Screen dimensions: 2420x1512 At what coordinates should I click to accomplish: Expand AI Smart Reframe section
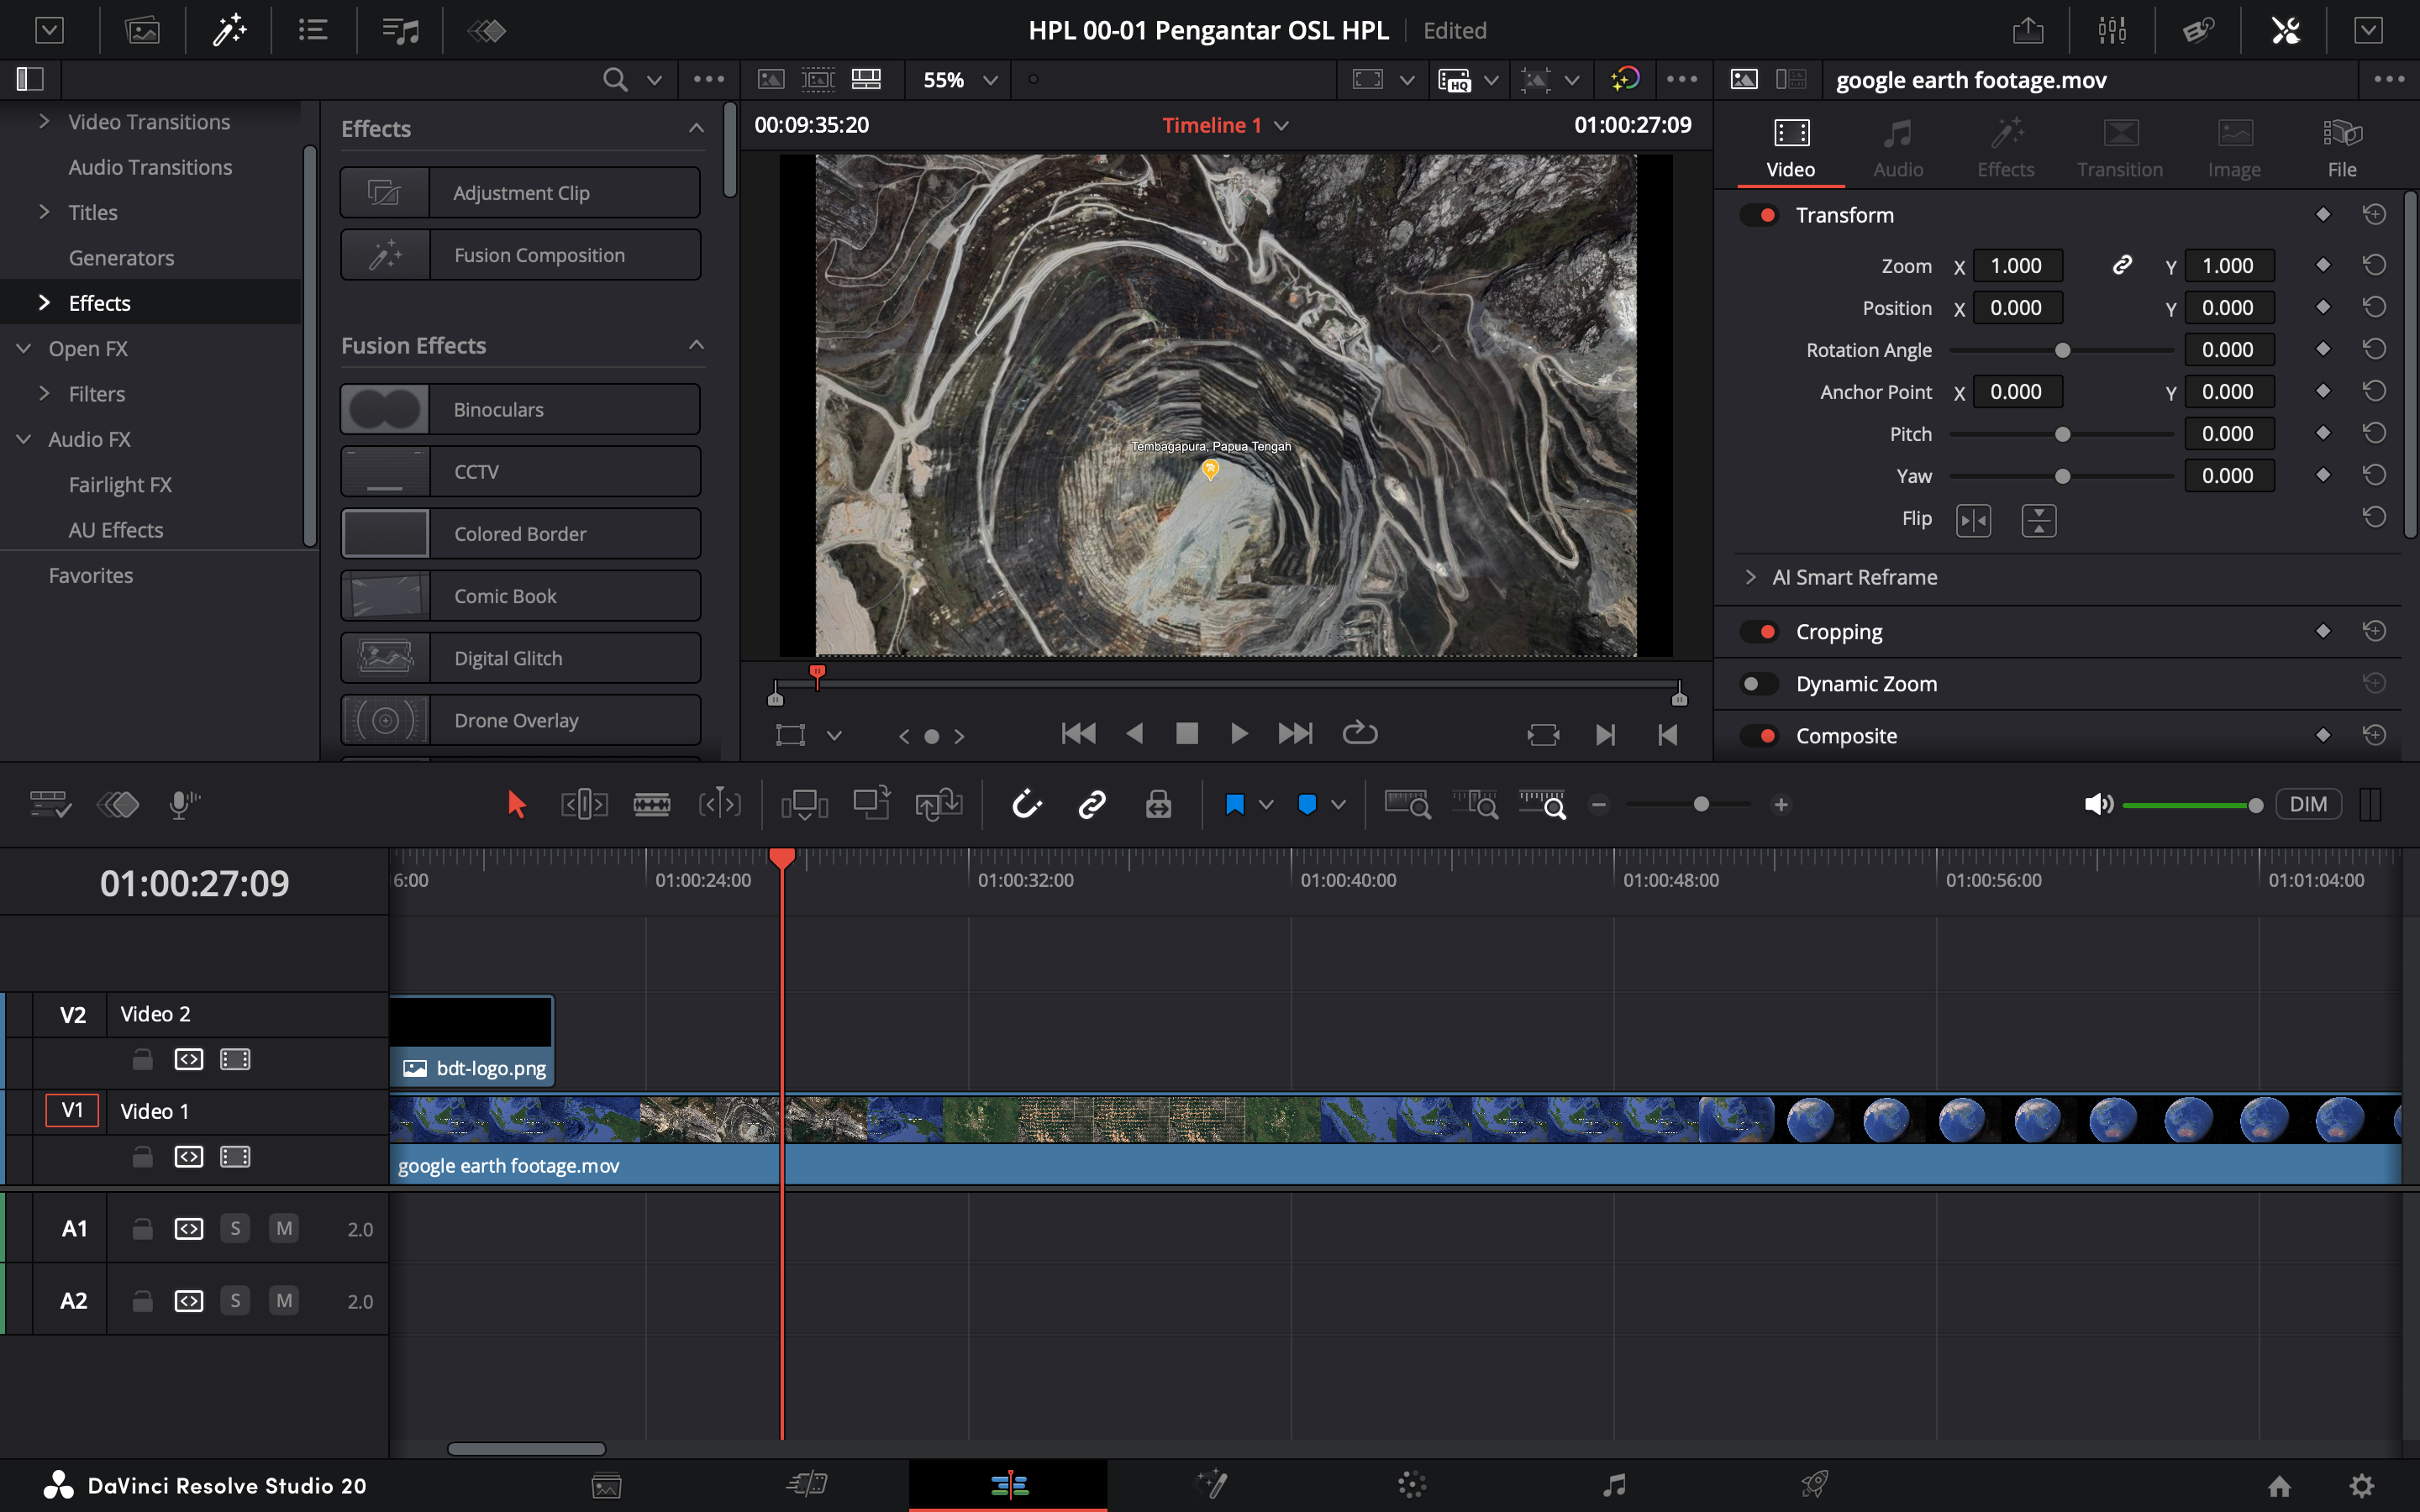click(x=1750, y=577)
